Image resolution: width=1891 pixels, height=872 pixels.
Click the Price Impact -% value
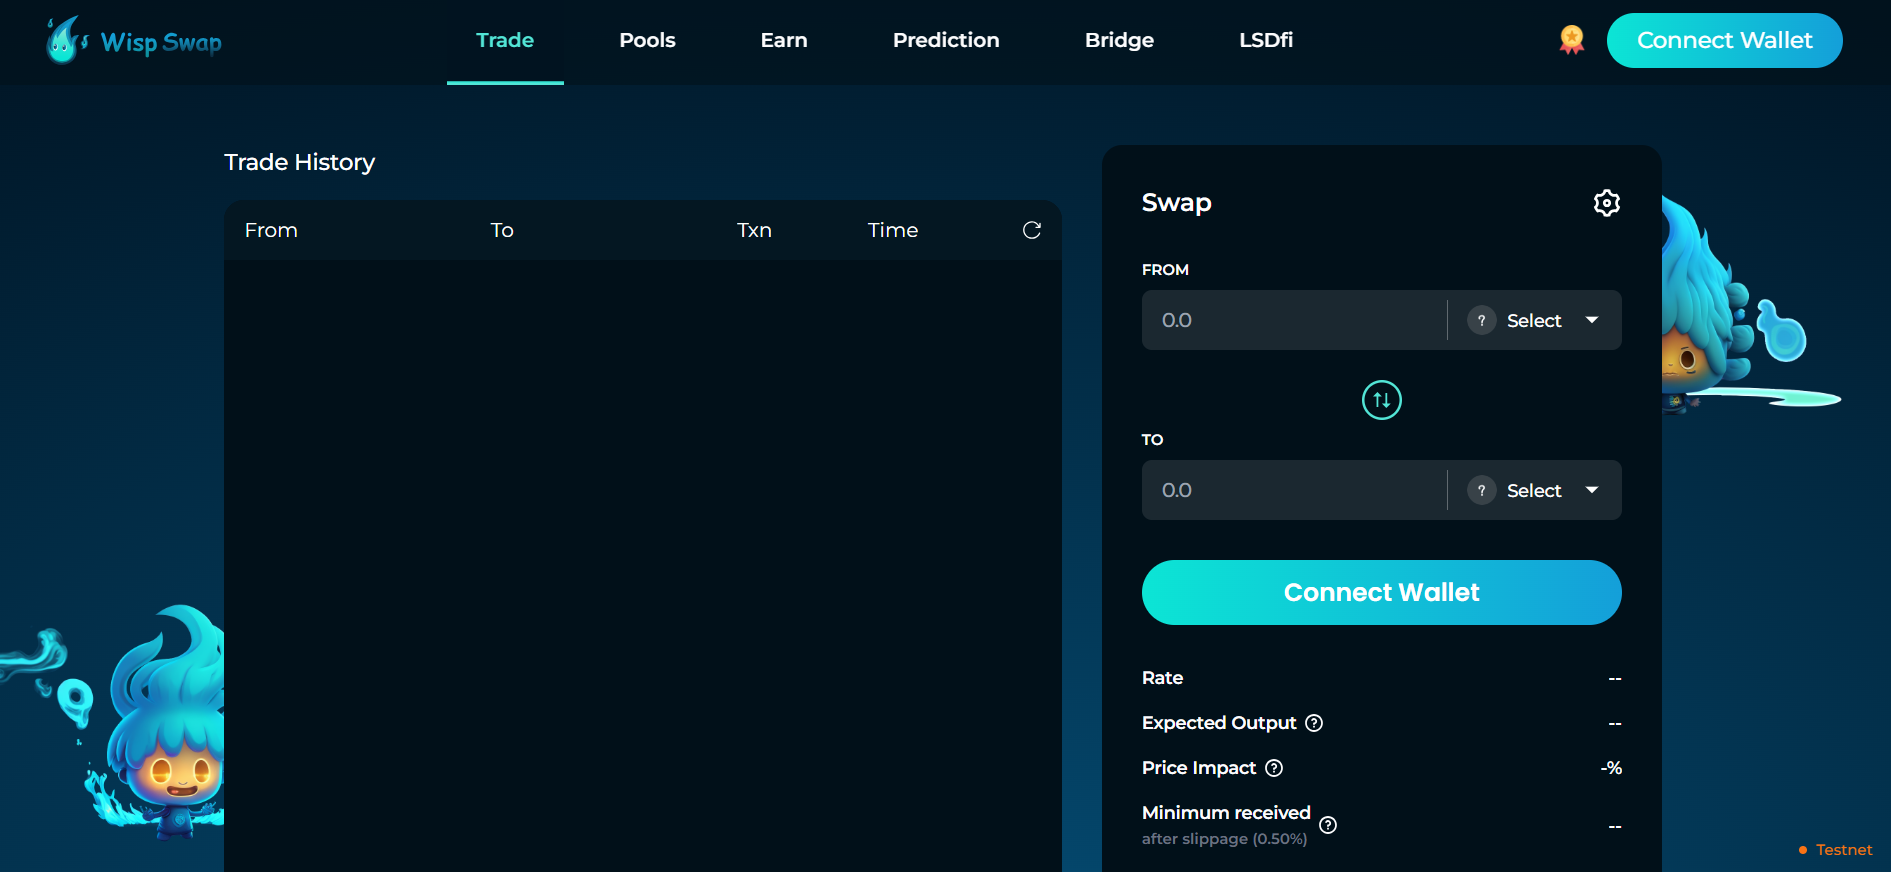click(x=1611, y=768)
